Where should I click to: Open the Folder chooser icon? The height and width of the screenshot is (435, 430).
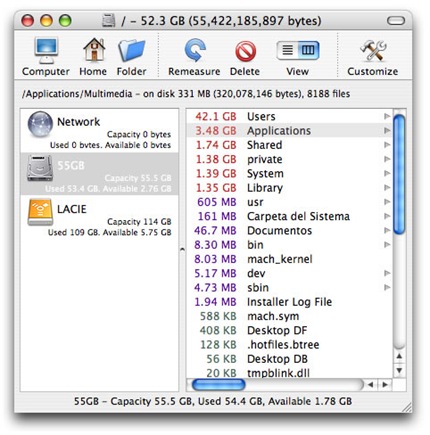point(131,50)
